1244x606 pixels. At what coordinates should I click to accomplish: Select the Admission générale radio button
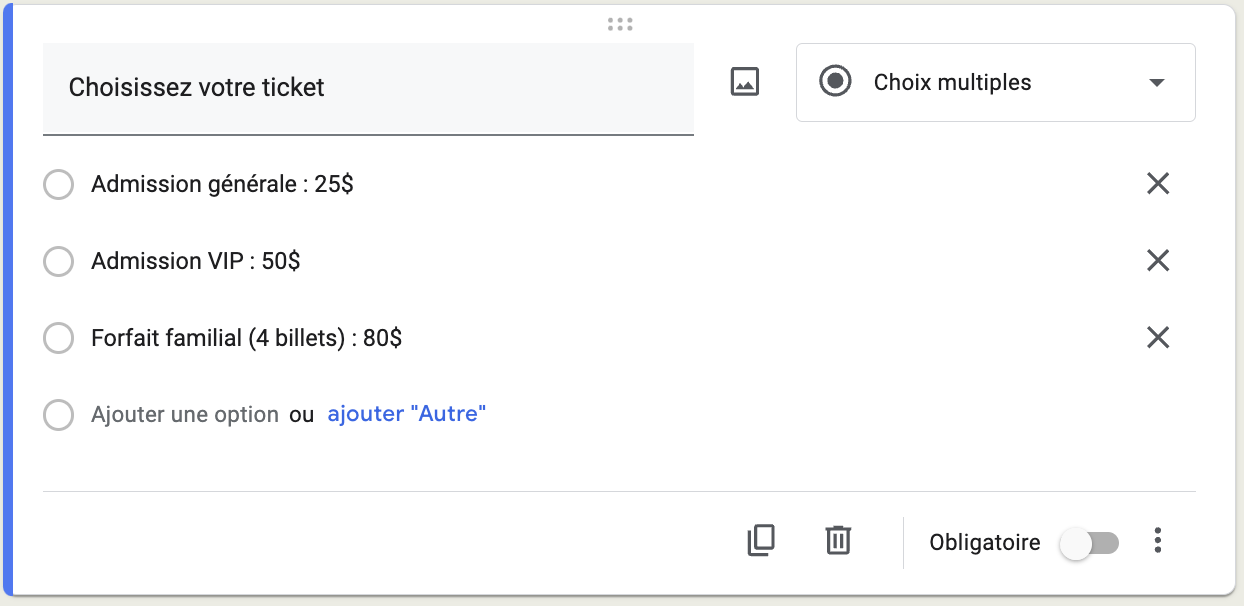point(59,185)
